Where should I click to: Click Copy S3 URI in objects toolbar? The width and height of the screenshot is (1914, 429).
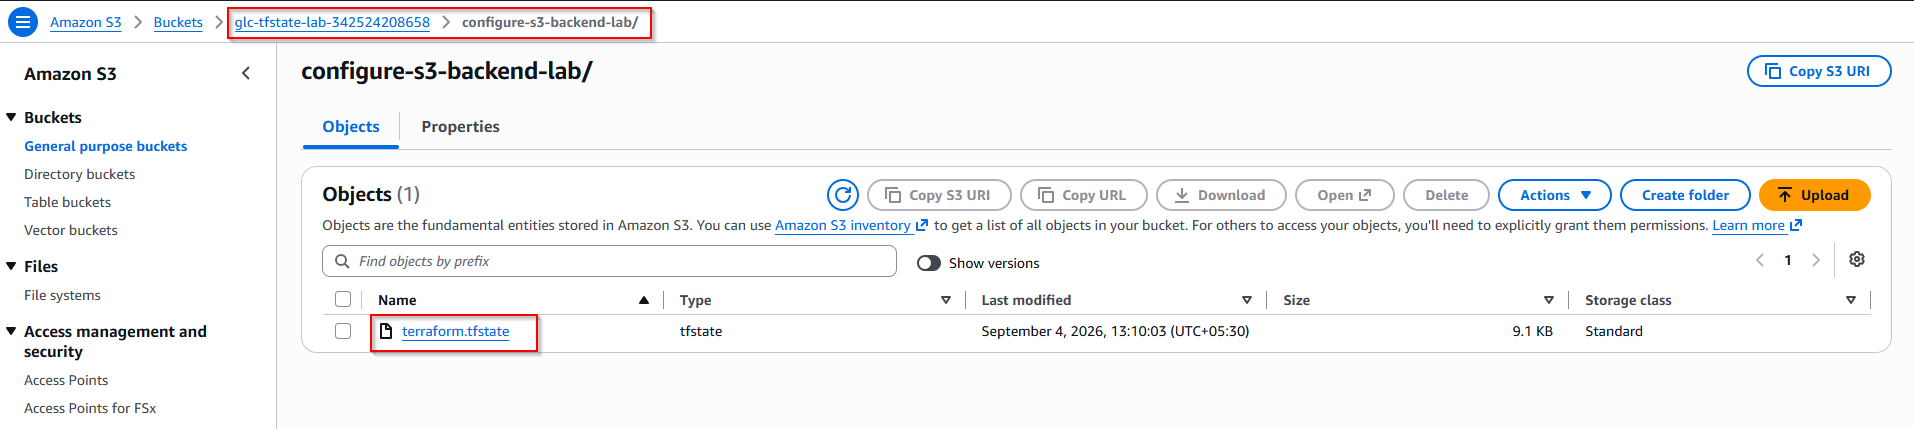point(939,195)
